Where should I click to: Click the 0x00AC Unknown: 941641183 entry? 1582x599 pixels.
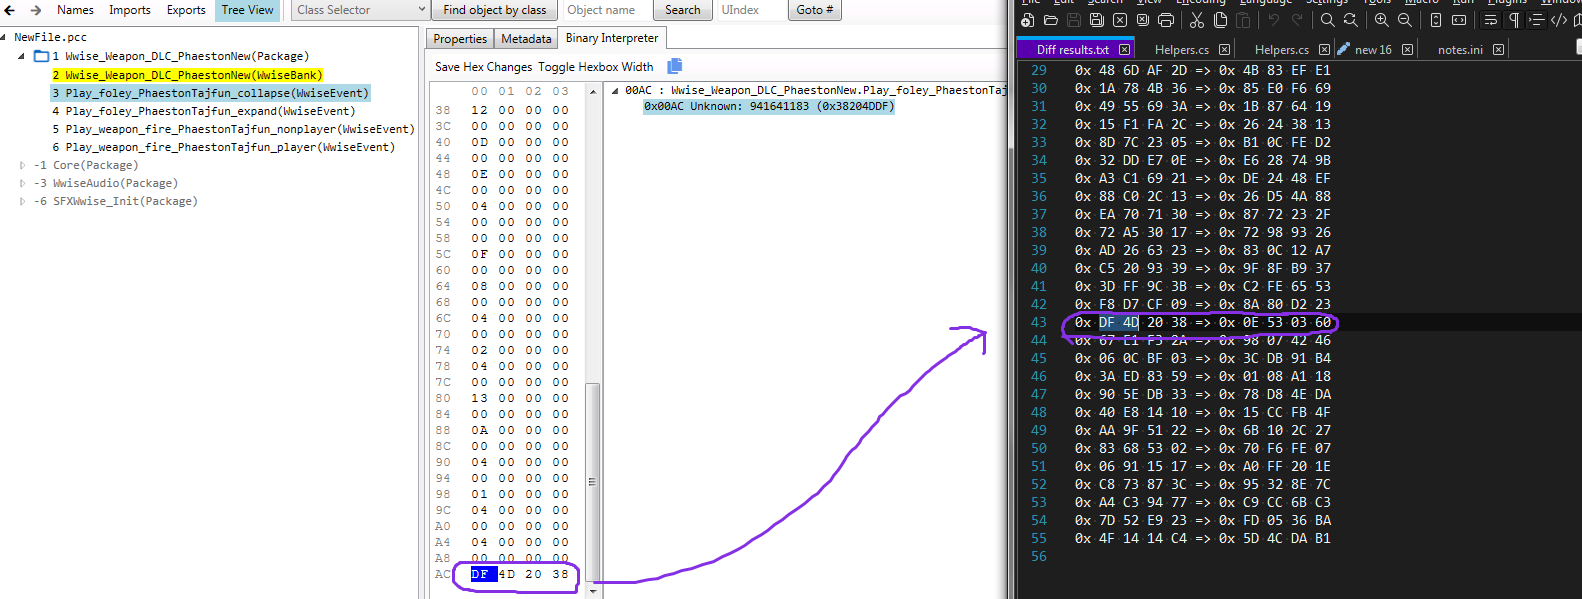point(769,106)
